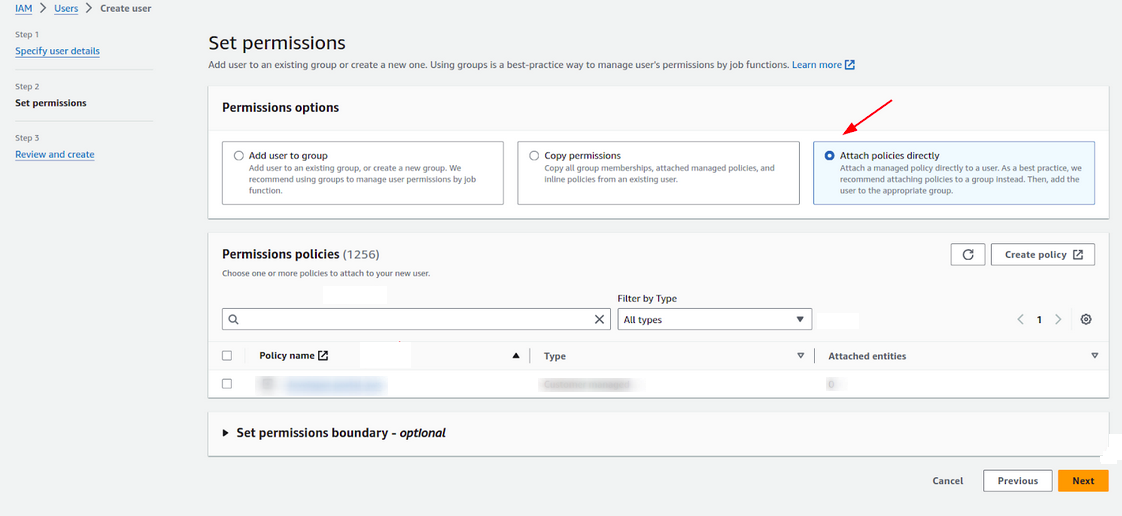This screenshot has height=516, width=1122.
Task: Clear the search box with X icon
Action: [x=600, y=319]
